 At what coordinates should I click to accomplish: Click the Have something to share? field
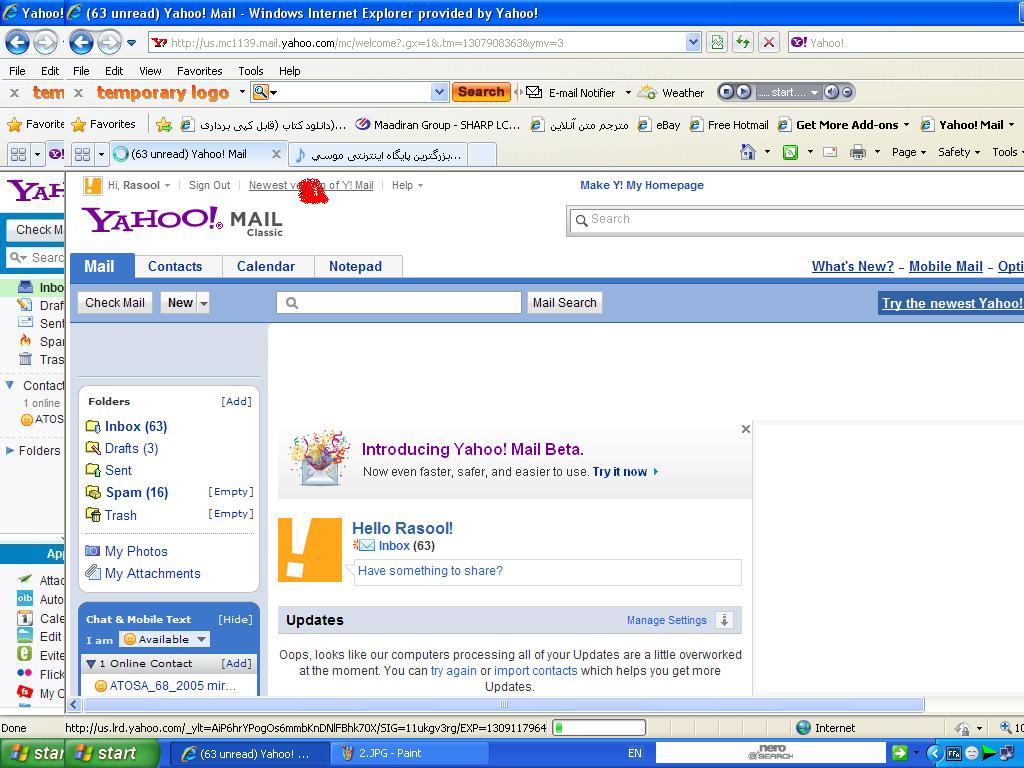(547, 571)
